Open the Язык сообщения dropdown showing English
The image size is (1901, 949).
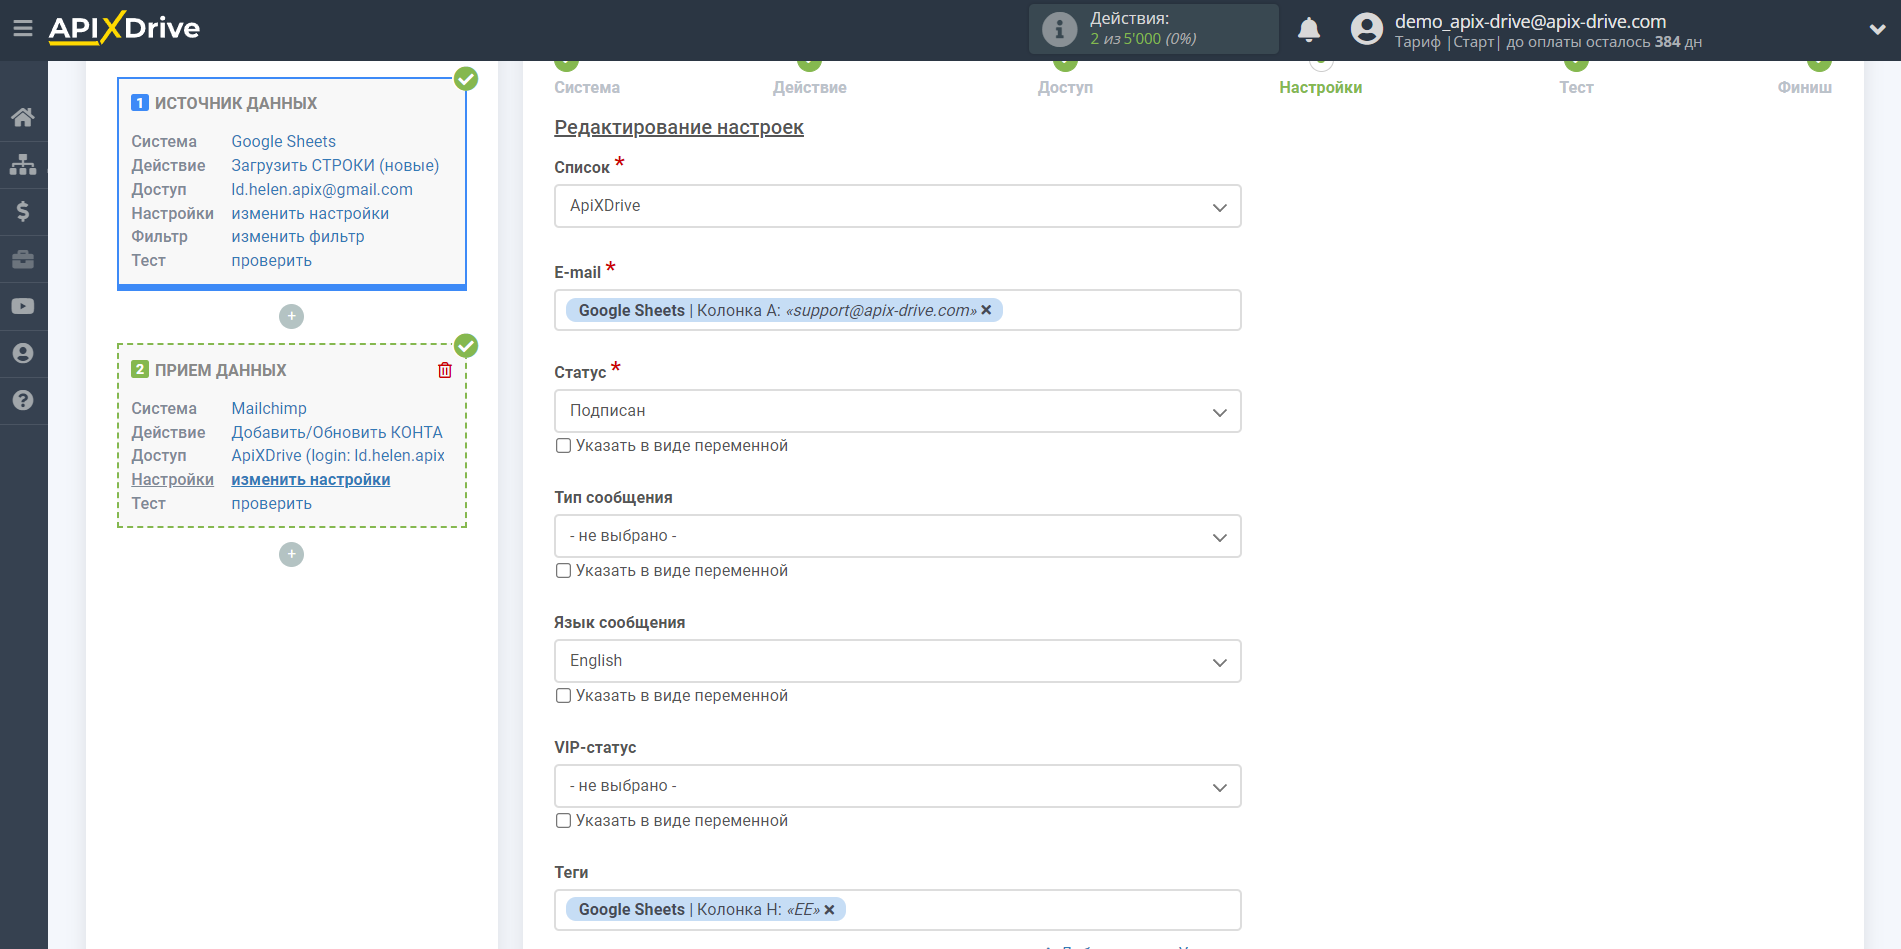[897, 661]
